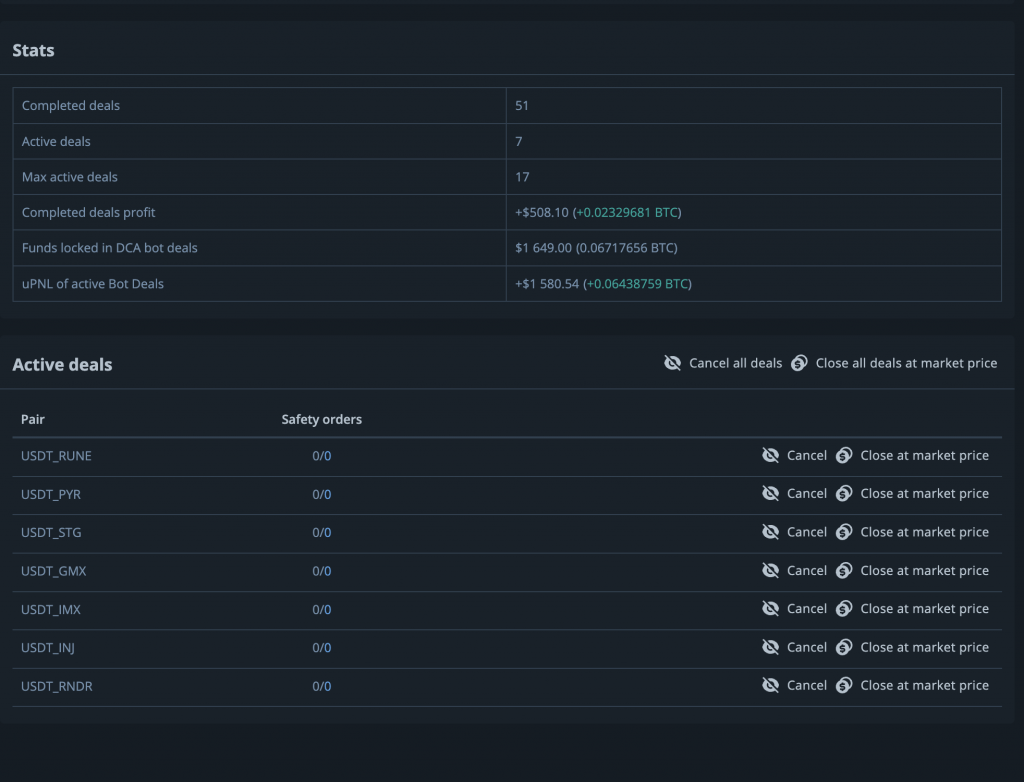Screen dimensions: 1024x782
Task: Click safety orders 0/0 for USDT_STG
Action: click(321, 533)
